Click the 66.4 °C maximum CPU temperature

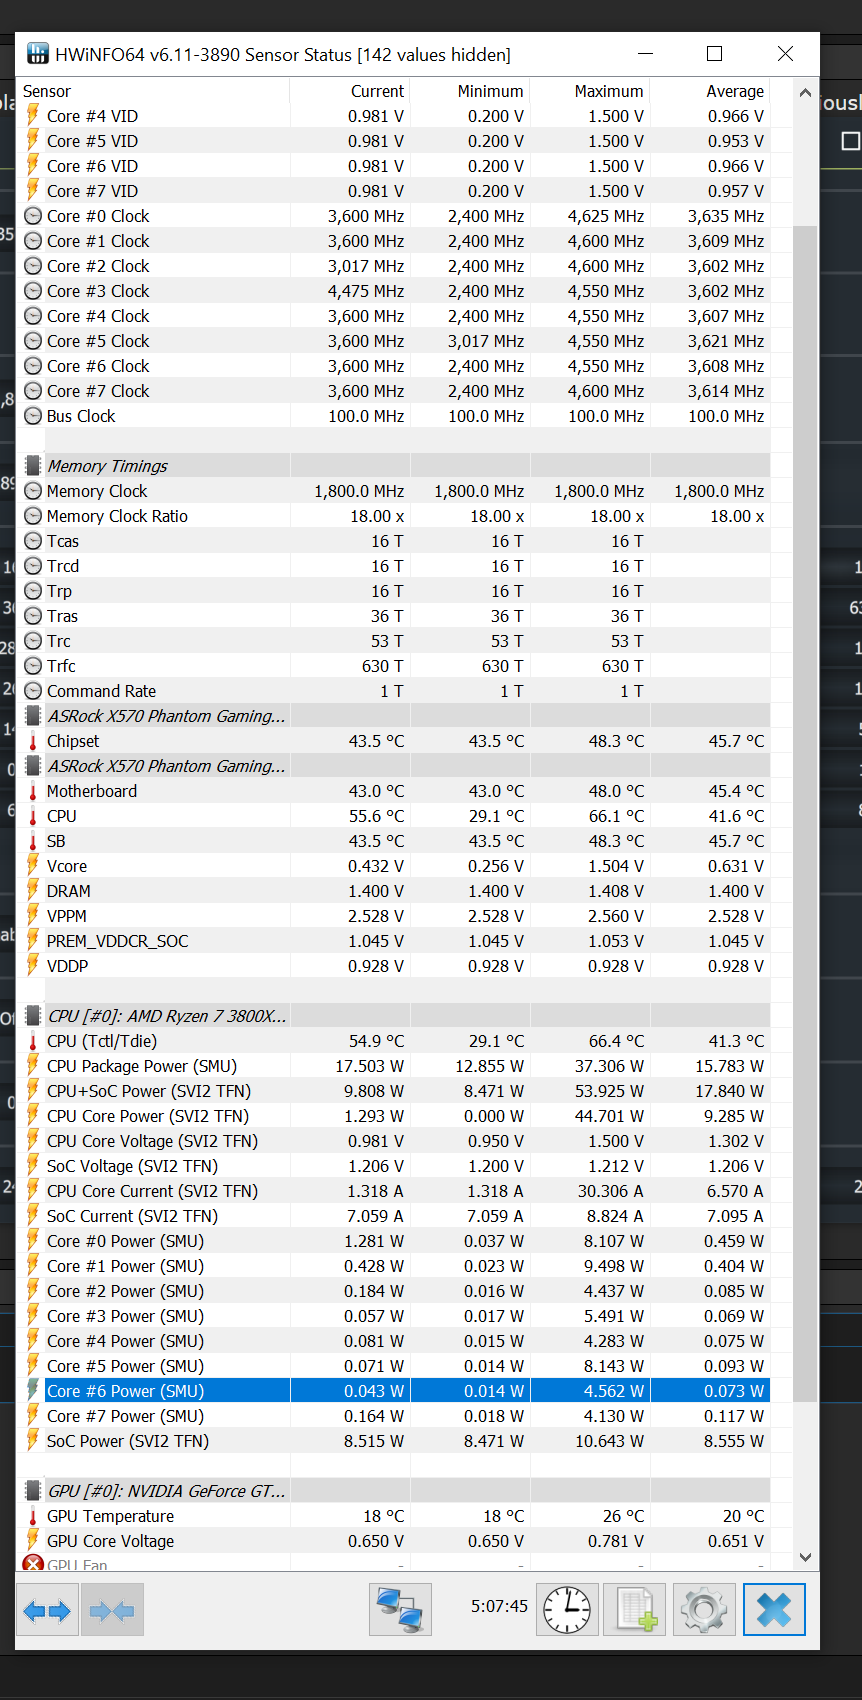coord(614,1041)
